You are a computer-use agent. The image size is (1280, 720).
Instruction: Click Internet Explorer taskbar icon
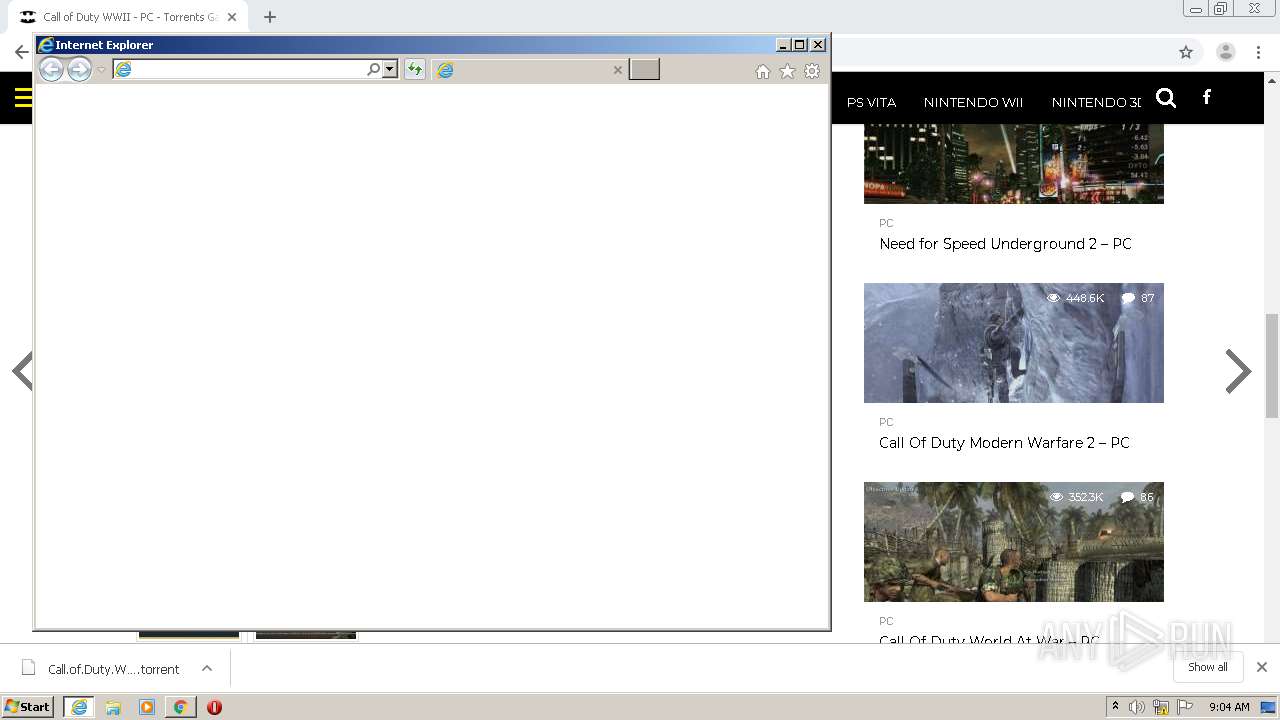click(x=79, y=707)
